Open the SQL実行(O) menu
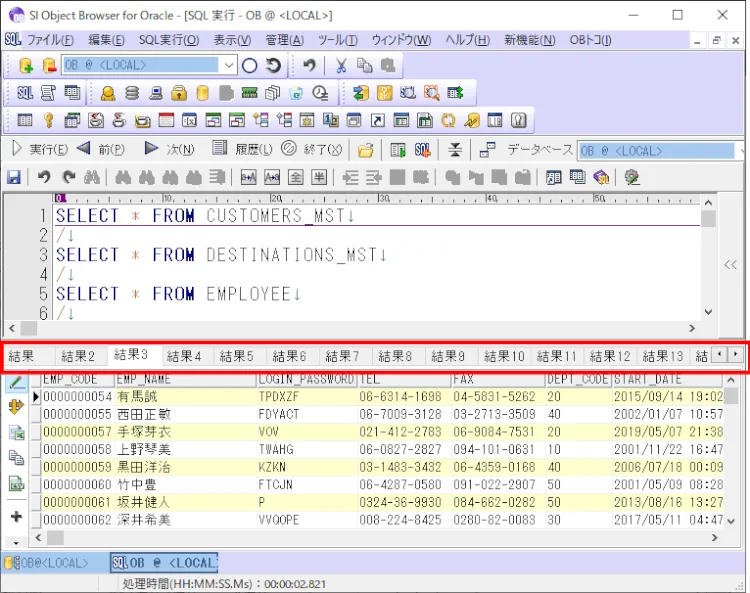Screen dimensions: 750x593 pos(169,40)
